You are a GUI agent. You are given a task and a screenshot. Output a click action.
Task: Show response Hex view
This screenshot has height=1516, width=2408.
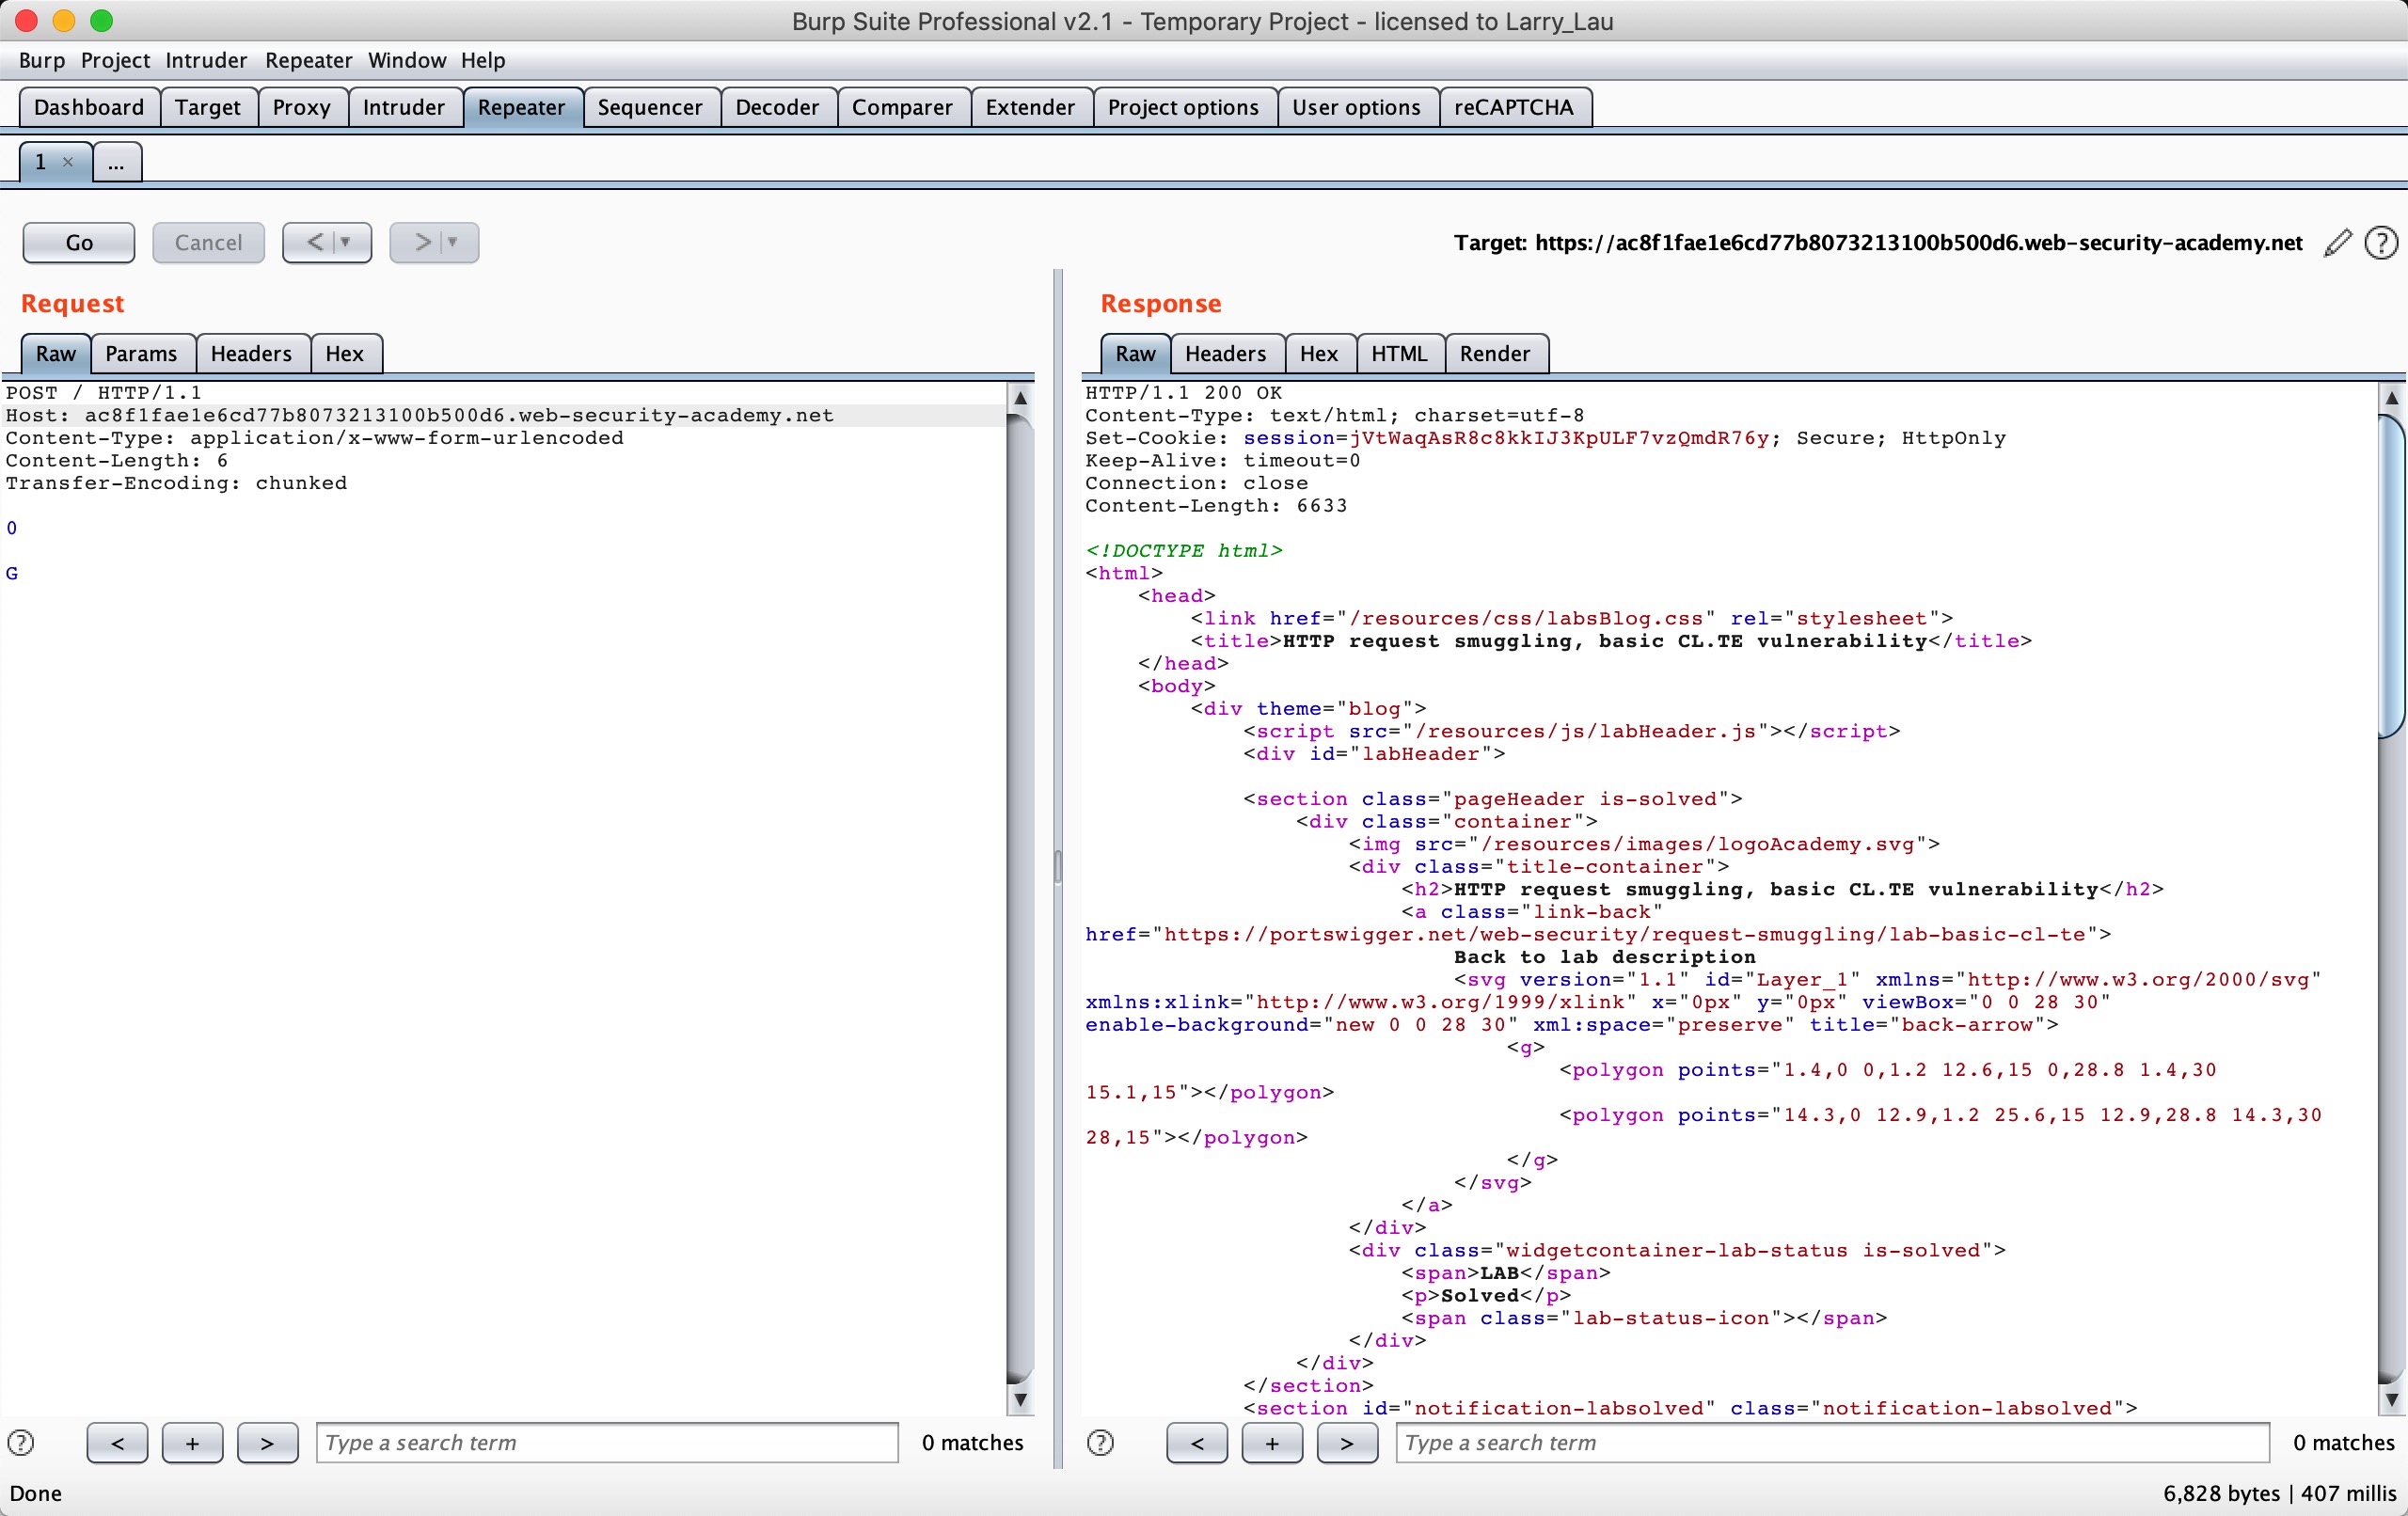coord(1319,353)
